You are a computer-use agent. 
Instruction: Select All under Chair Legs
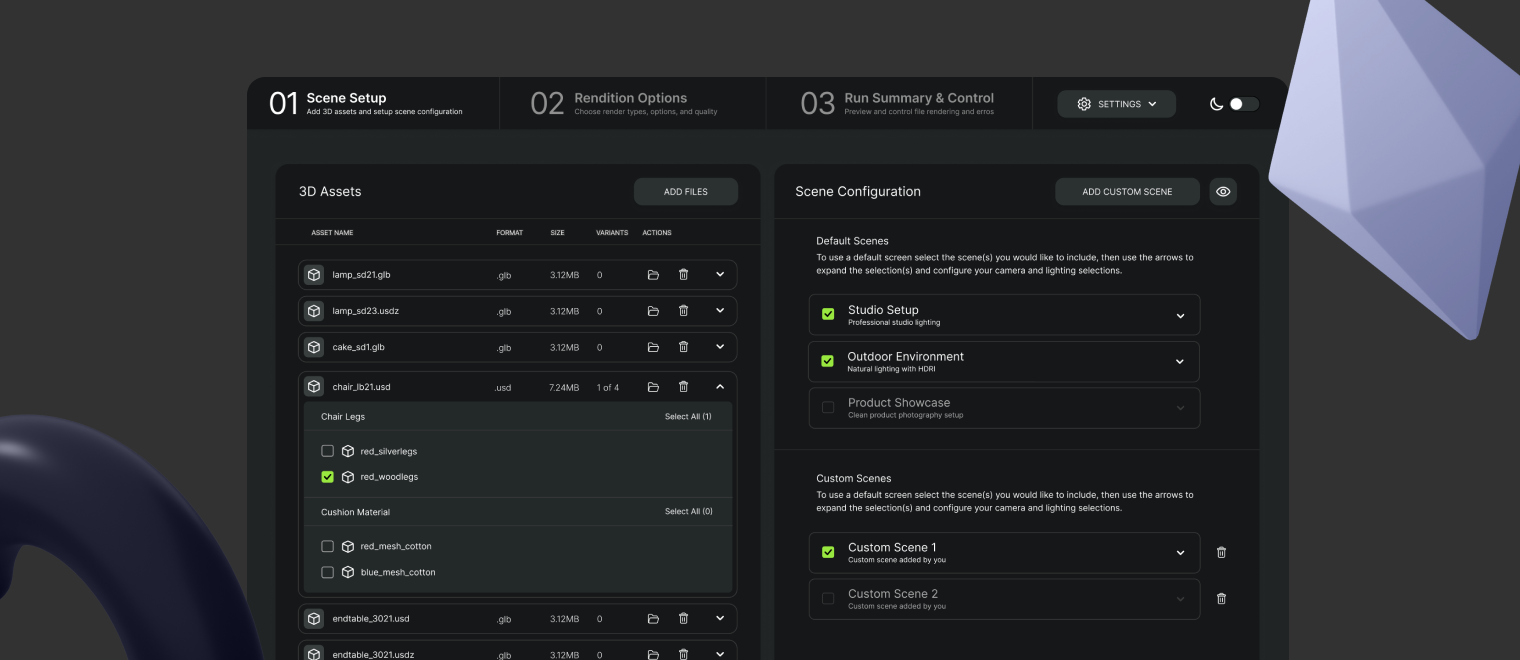688,416
